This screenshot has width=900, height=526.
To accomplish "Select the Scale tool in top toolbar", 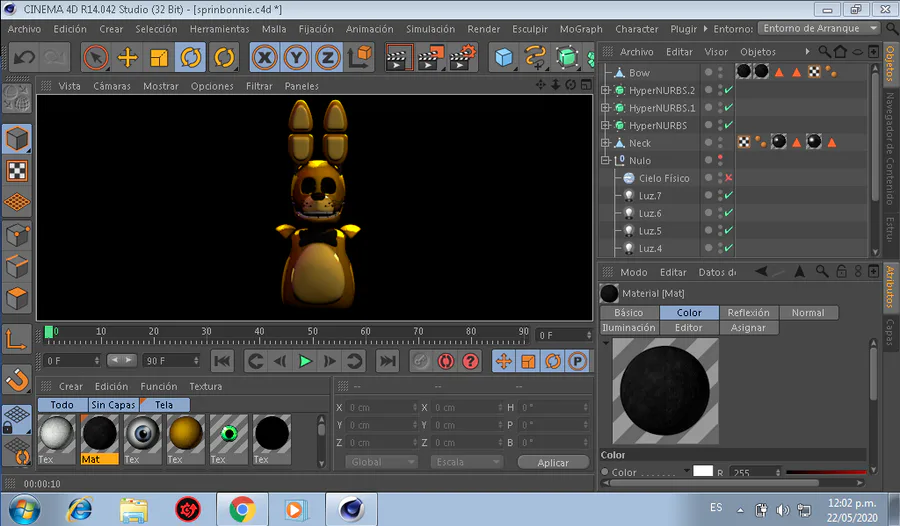I will [x=159, y=57].
